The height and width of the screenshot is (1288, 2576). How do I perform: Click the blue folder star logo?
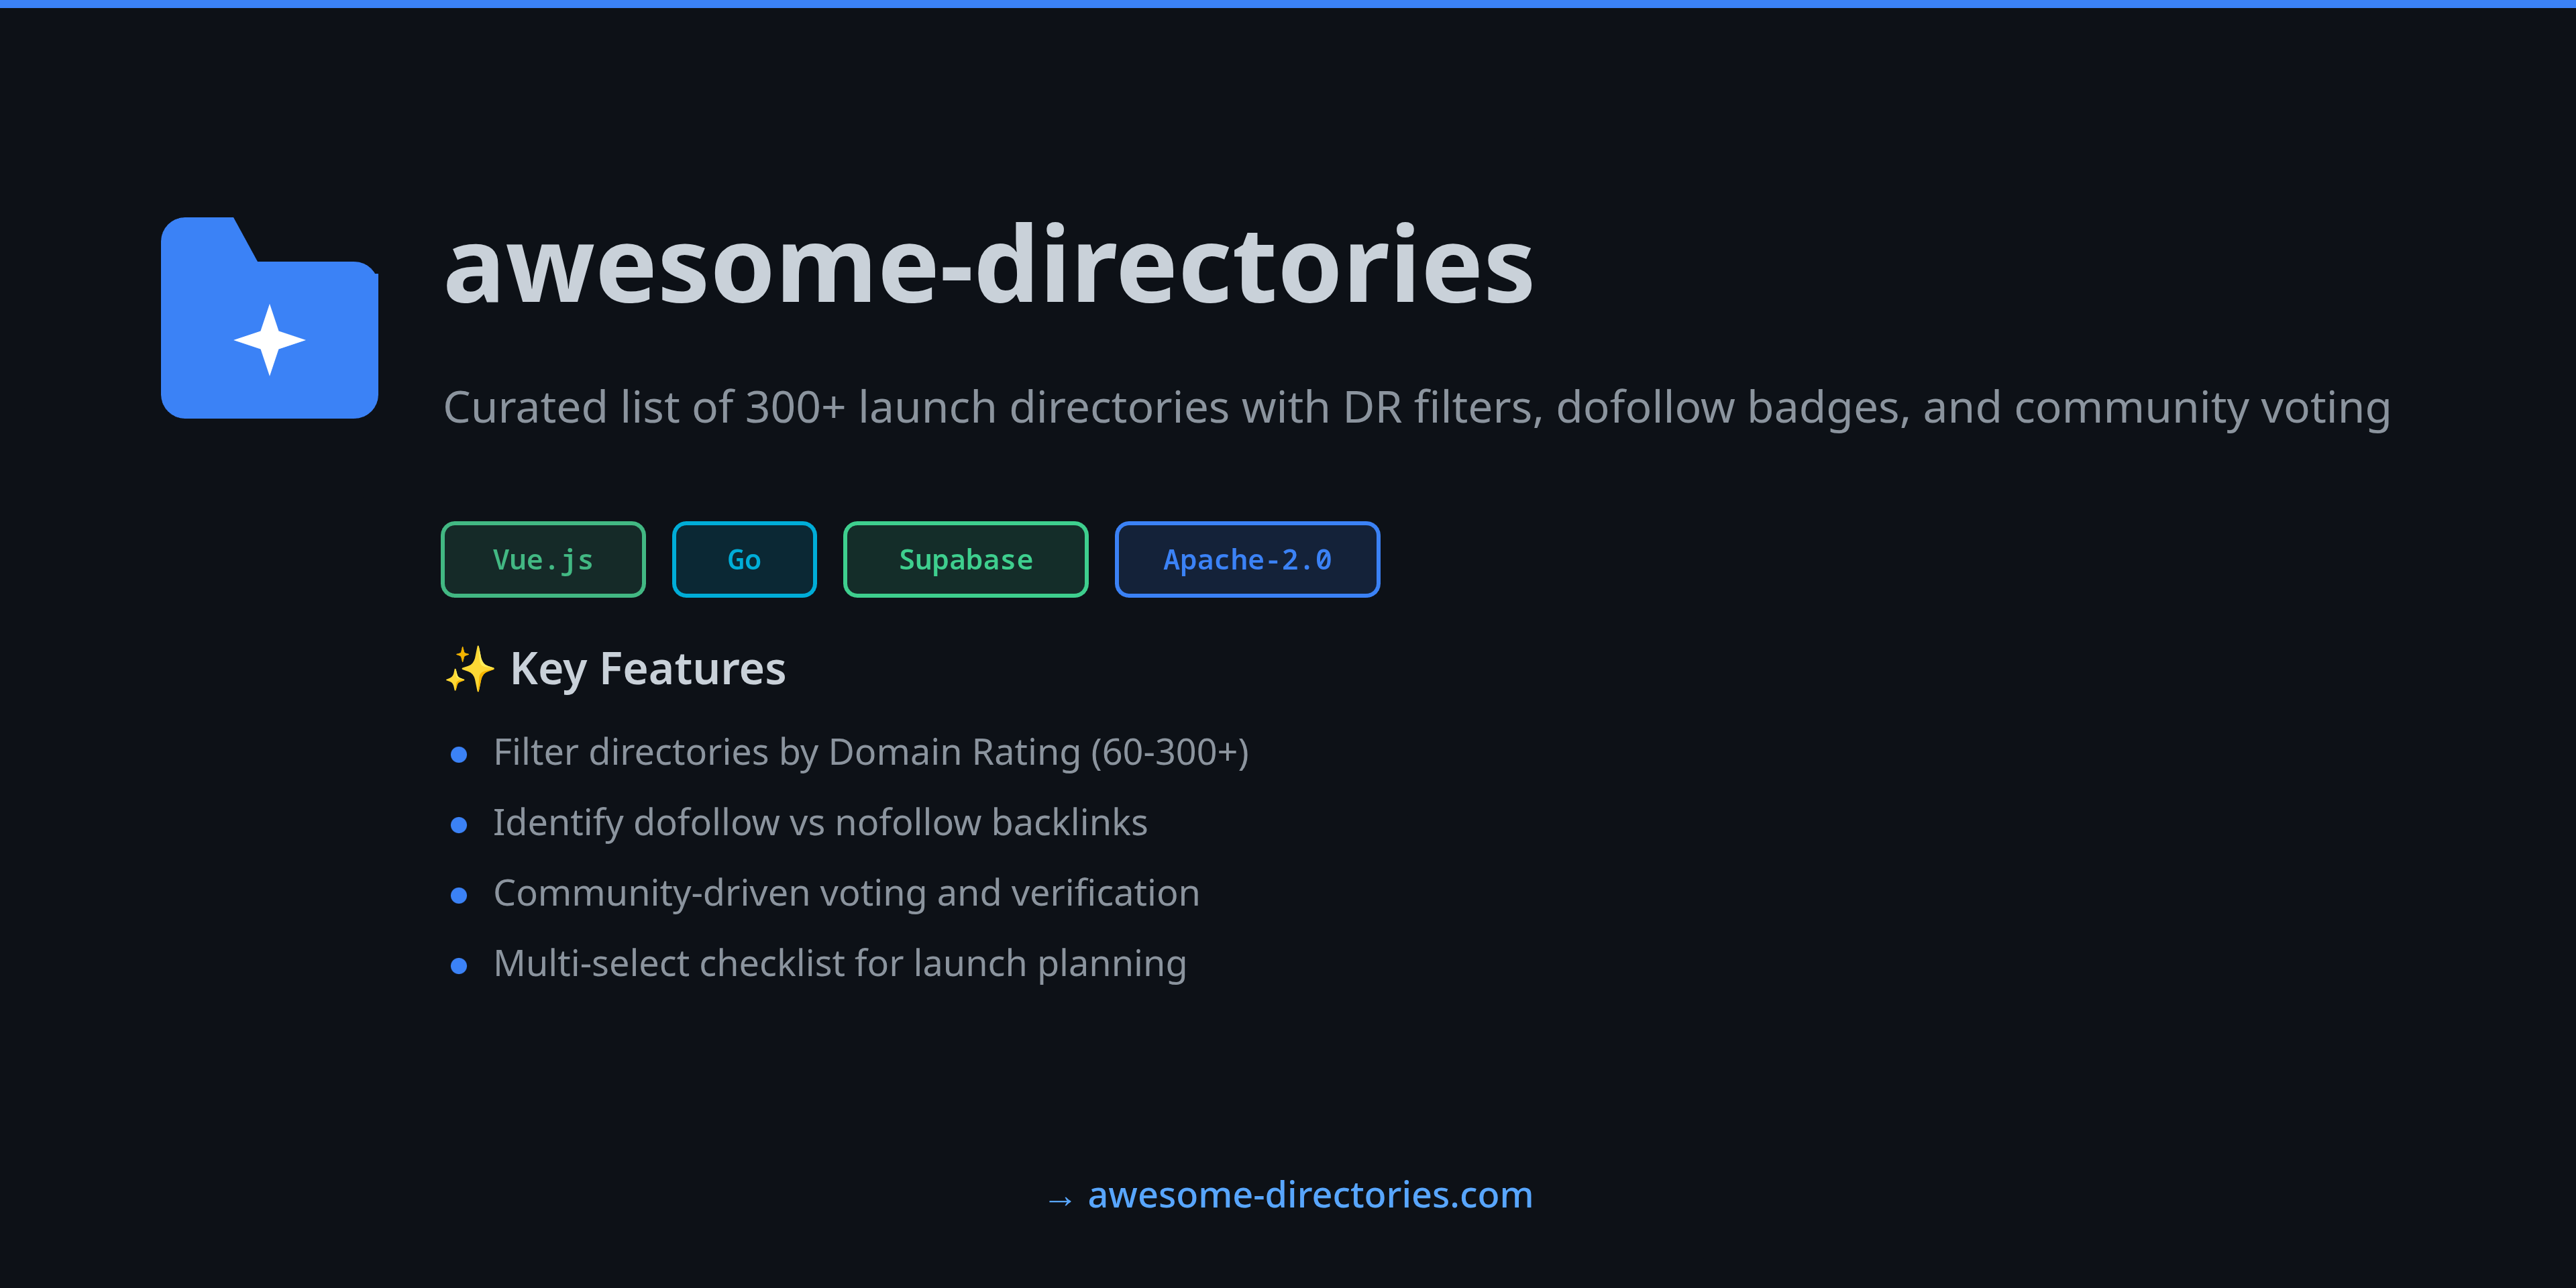tap(269, 318)
